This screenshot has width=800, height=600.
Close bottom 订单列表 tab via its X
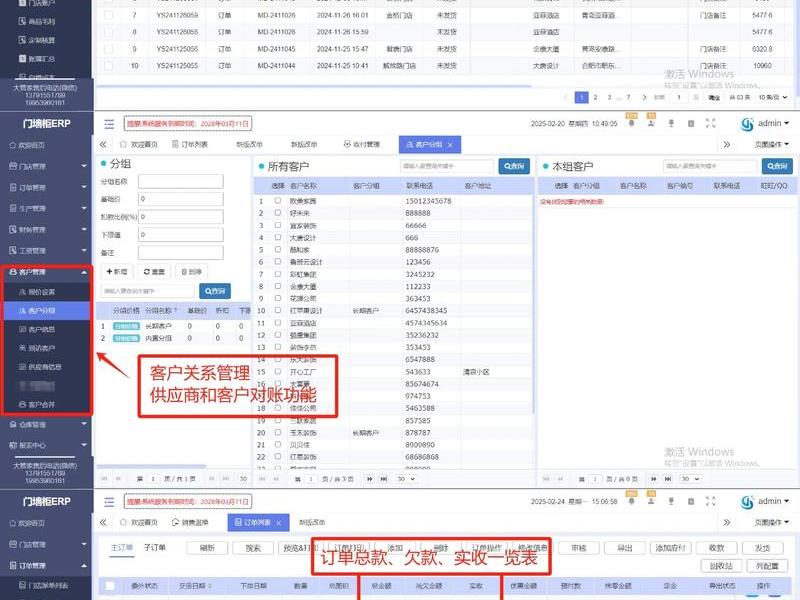(x=279, y=522)
